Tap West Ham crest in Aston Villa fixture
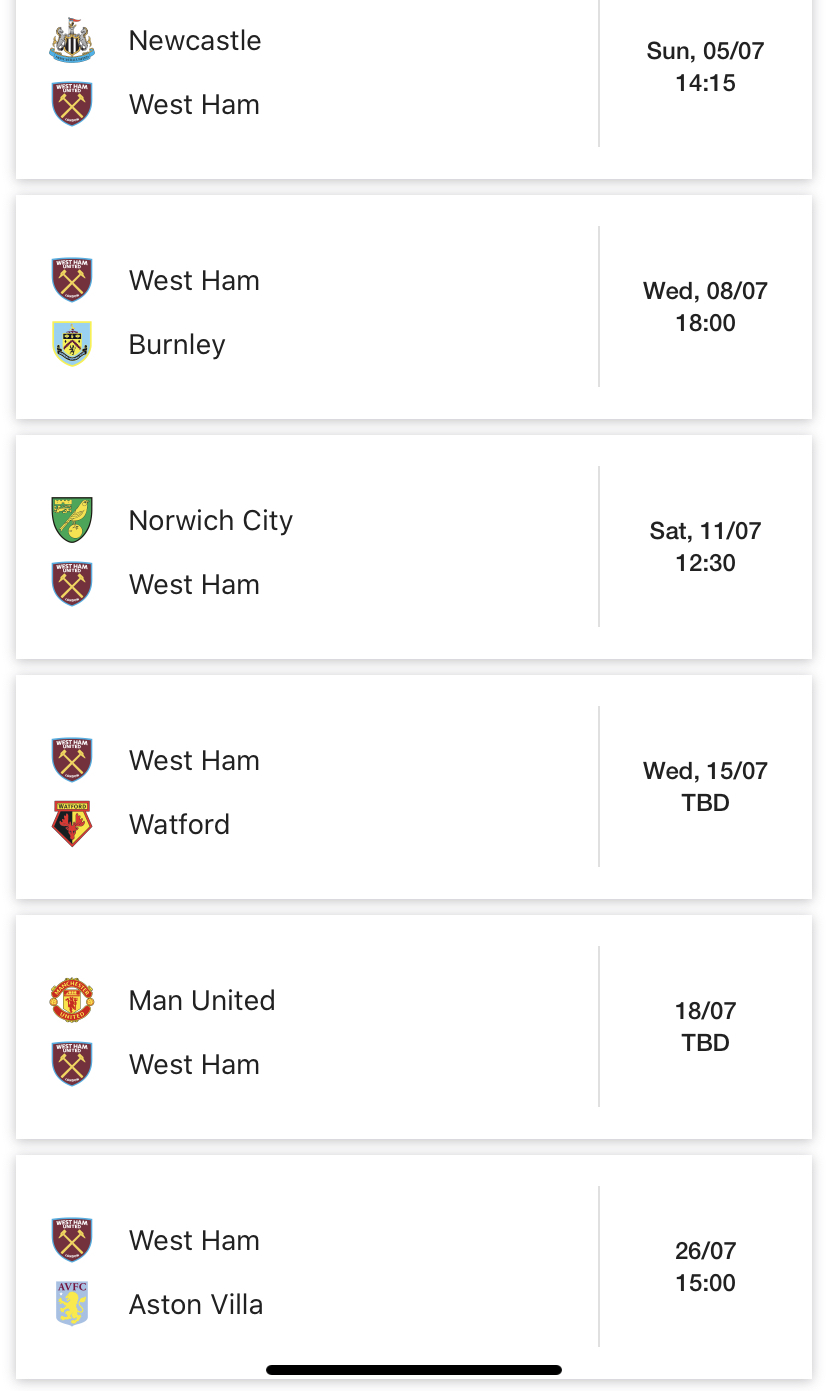The width and height of the screenshot is (828, 1391). 72,1240
